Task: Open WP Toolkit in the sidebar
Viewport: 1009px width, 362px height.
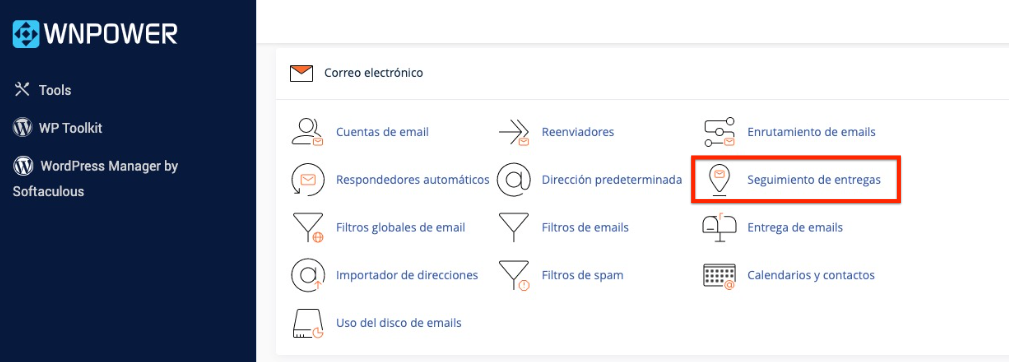Action: (57, 128)
